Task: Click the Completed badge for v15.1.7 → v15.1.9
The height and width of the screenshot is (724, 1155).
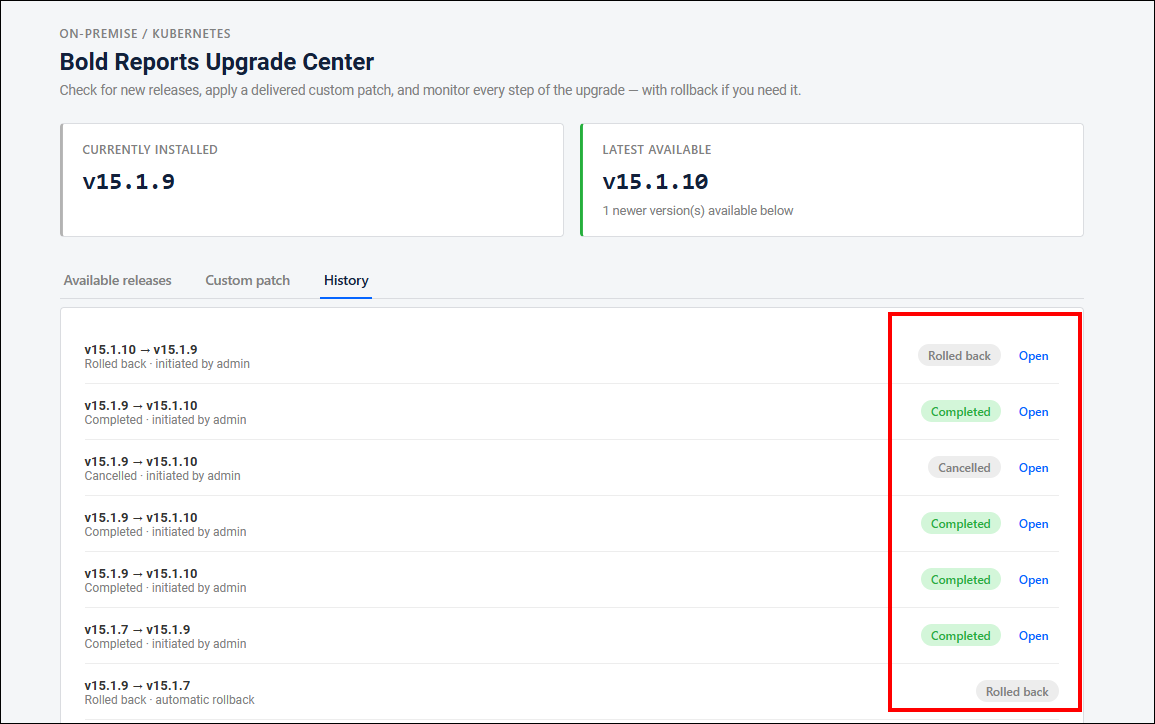Action: 961,636
